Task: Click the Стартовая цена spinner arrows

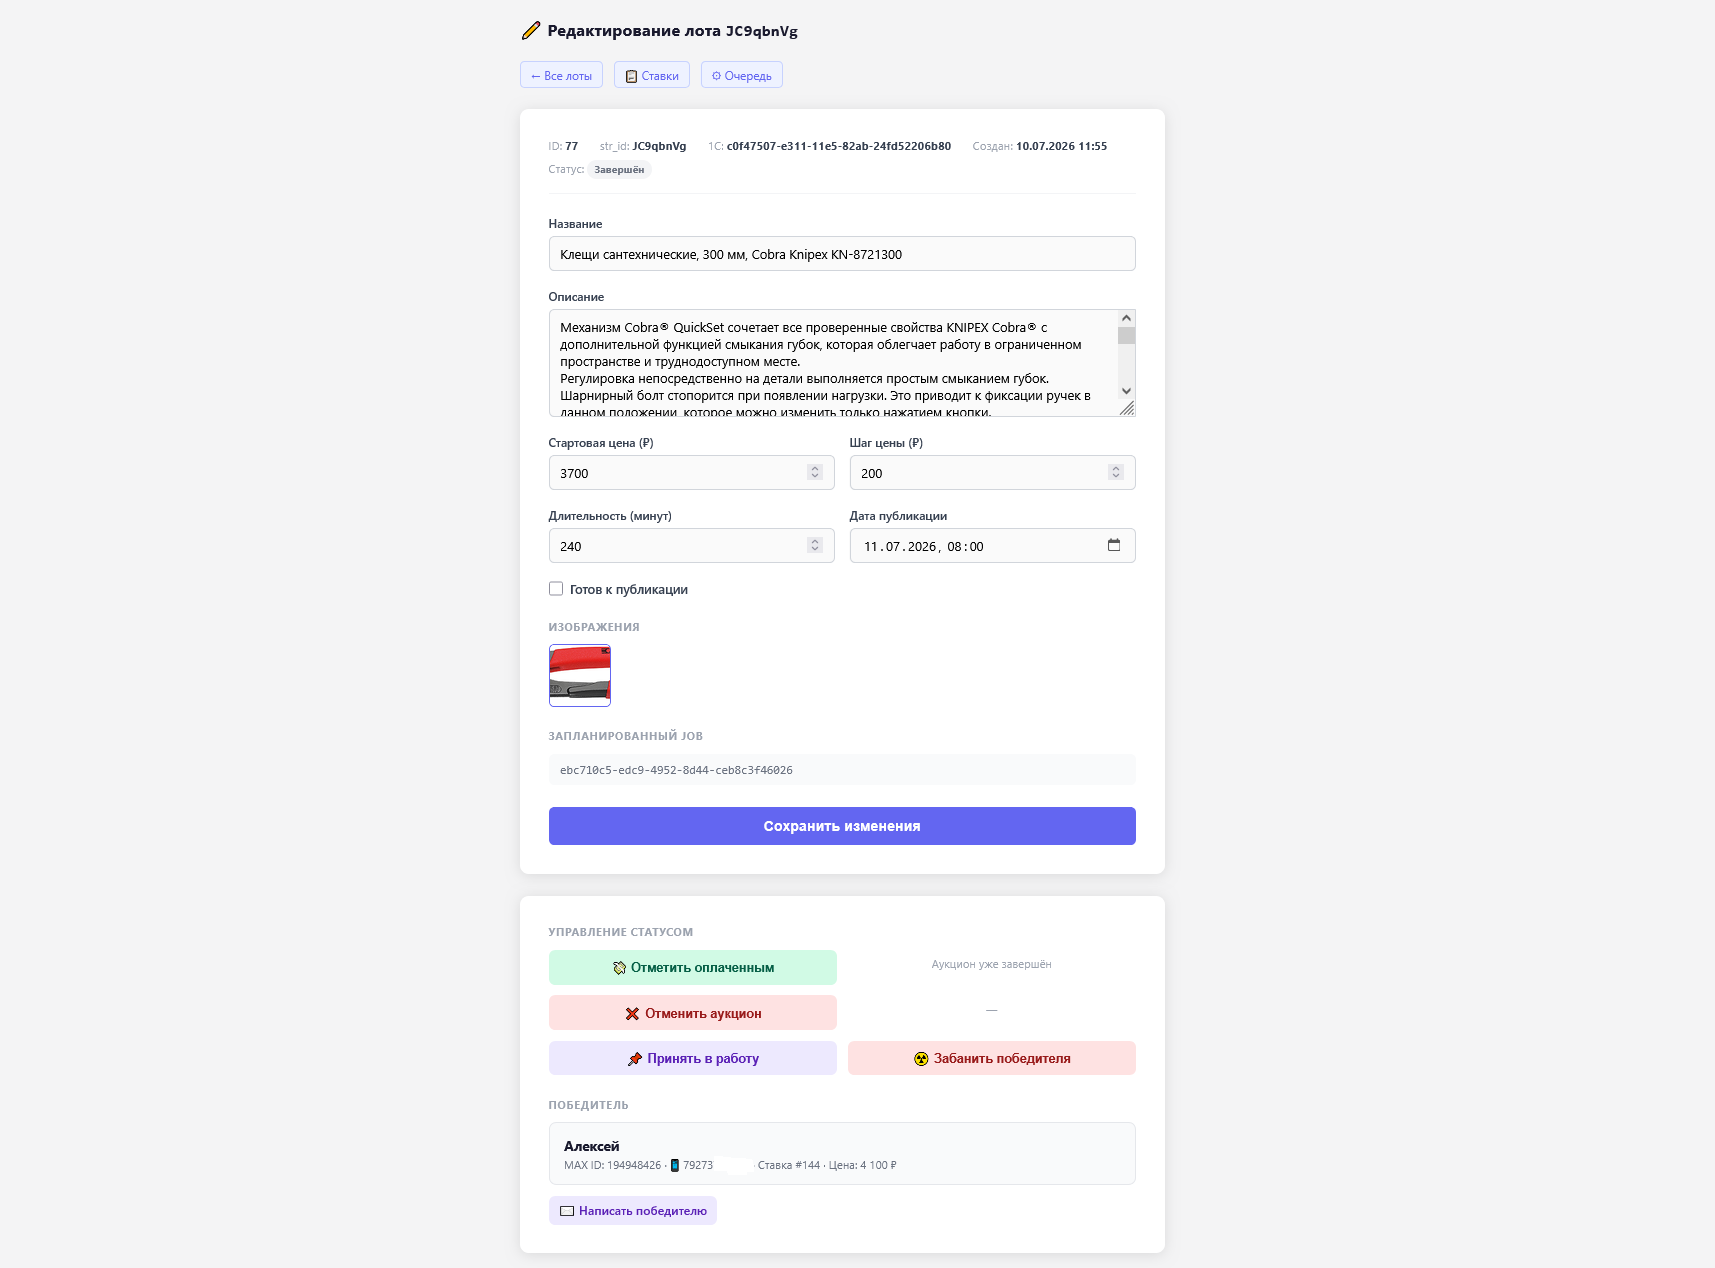Action: tap(815, 473)
